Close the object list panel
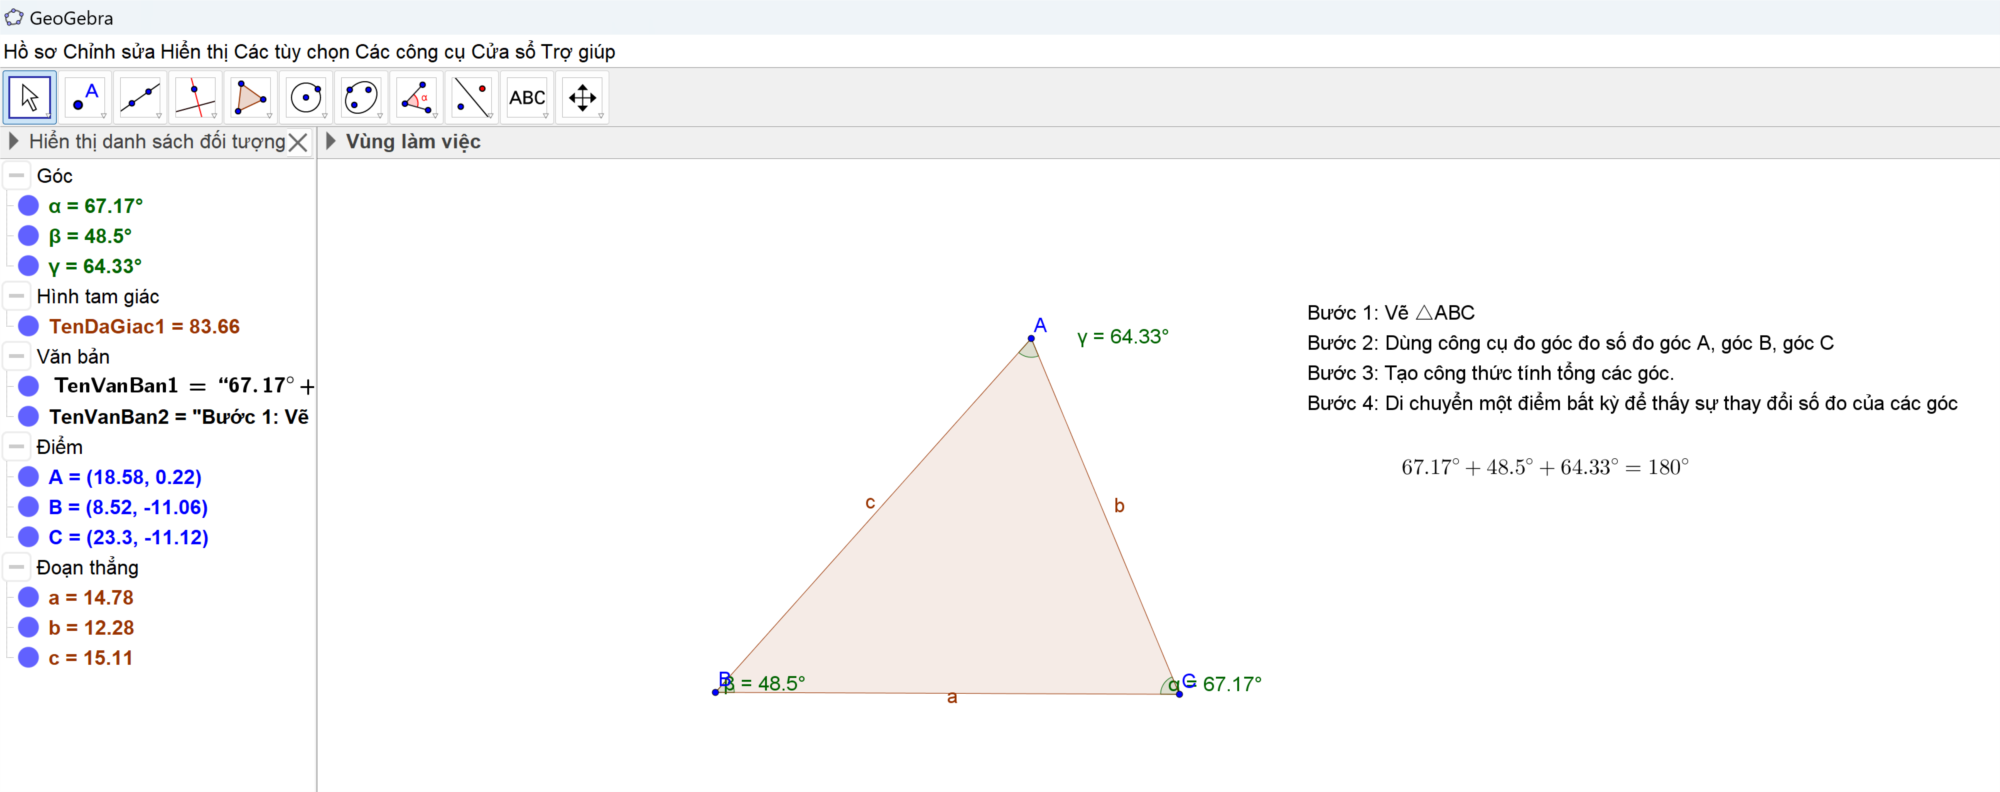This screenshot has height=792, width=2000. coord(298,143)
